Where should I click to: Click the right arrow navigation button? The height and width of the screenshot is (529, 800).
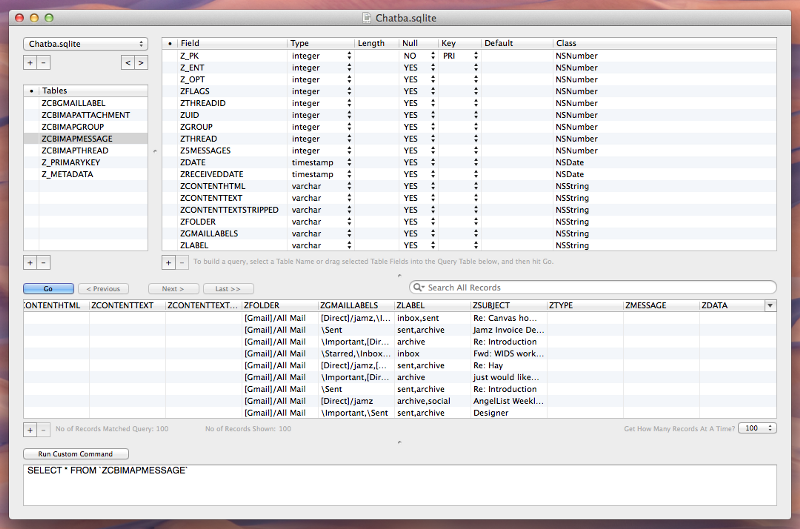[x=141, y=62]
